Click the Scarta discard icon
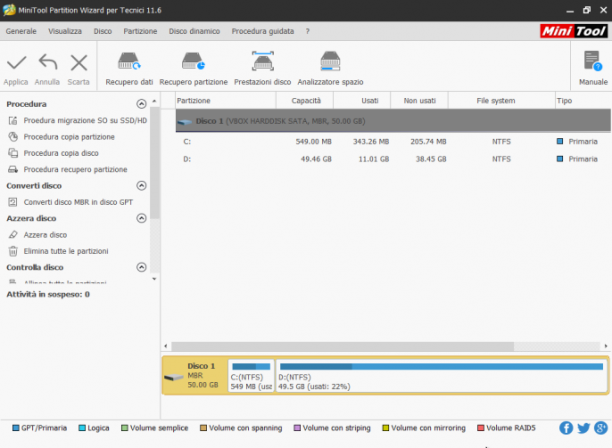This screenshot has width=612, height=448. click(79, 62)
